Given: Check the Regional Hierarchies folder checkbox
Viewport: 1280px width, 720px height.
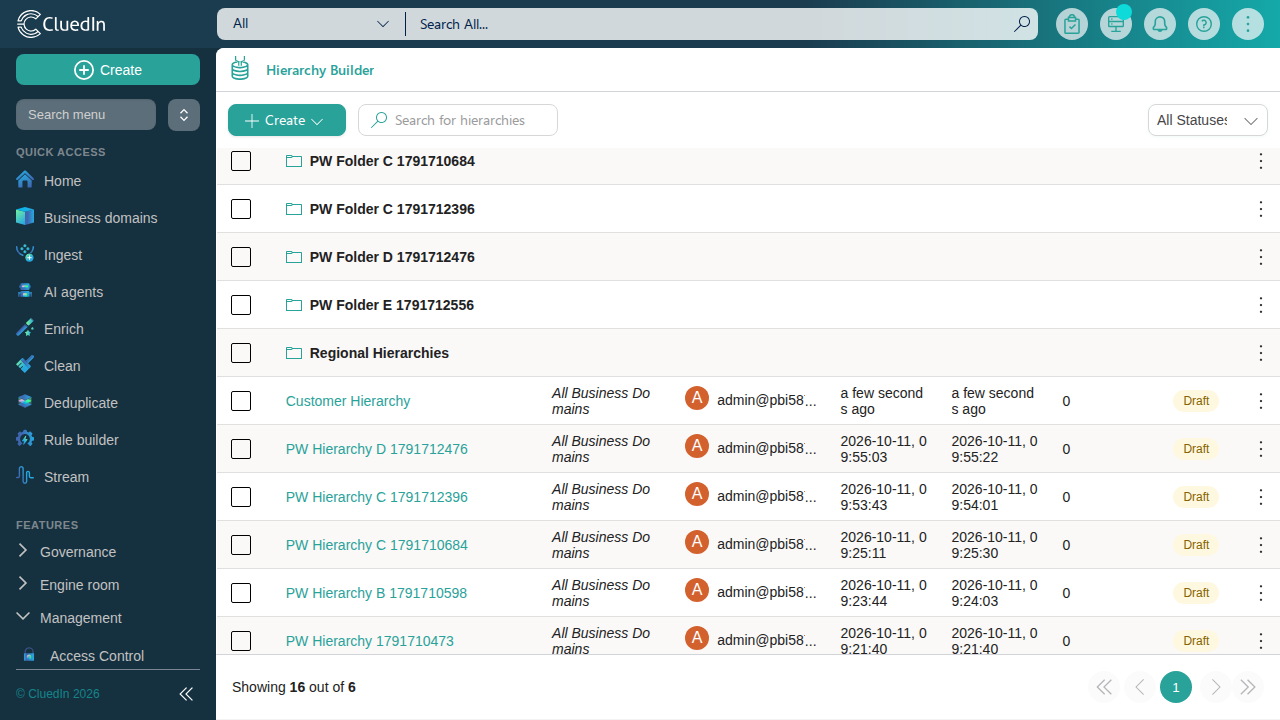Looking at the screenshot, I should click(241, 353).
